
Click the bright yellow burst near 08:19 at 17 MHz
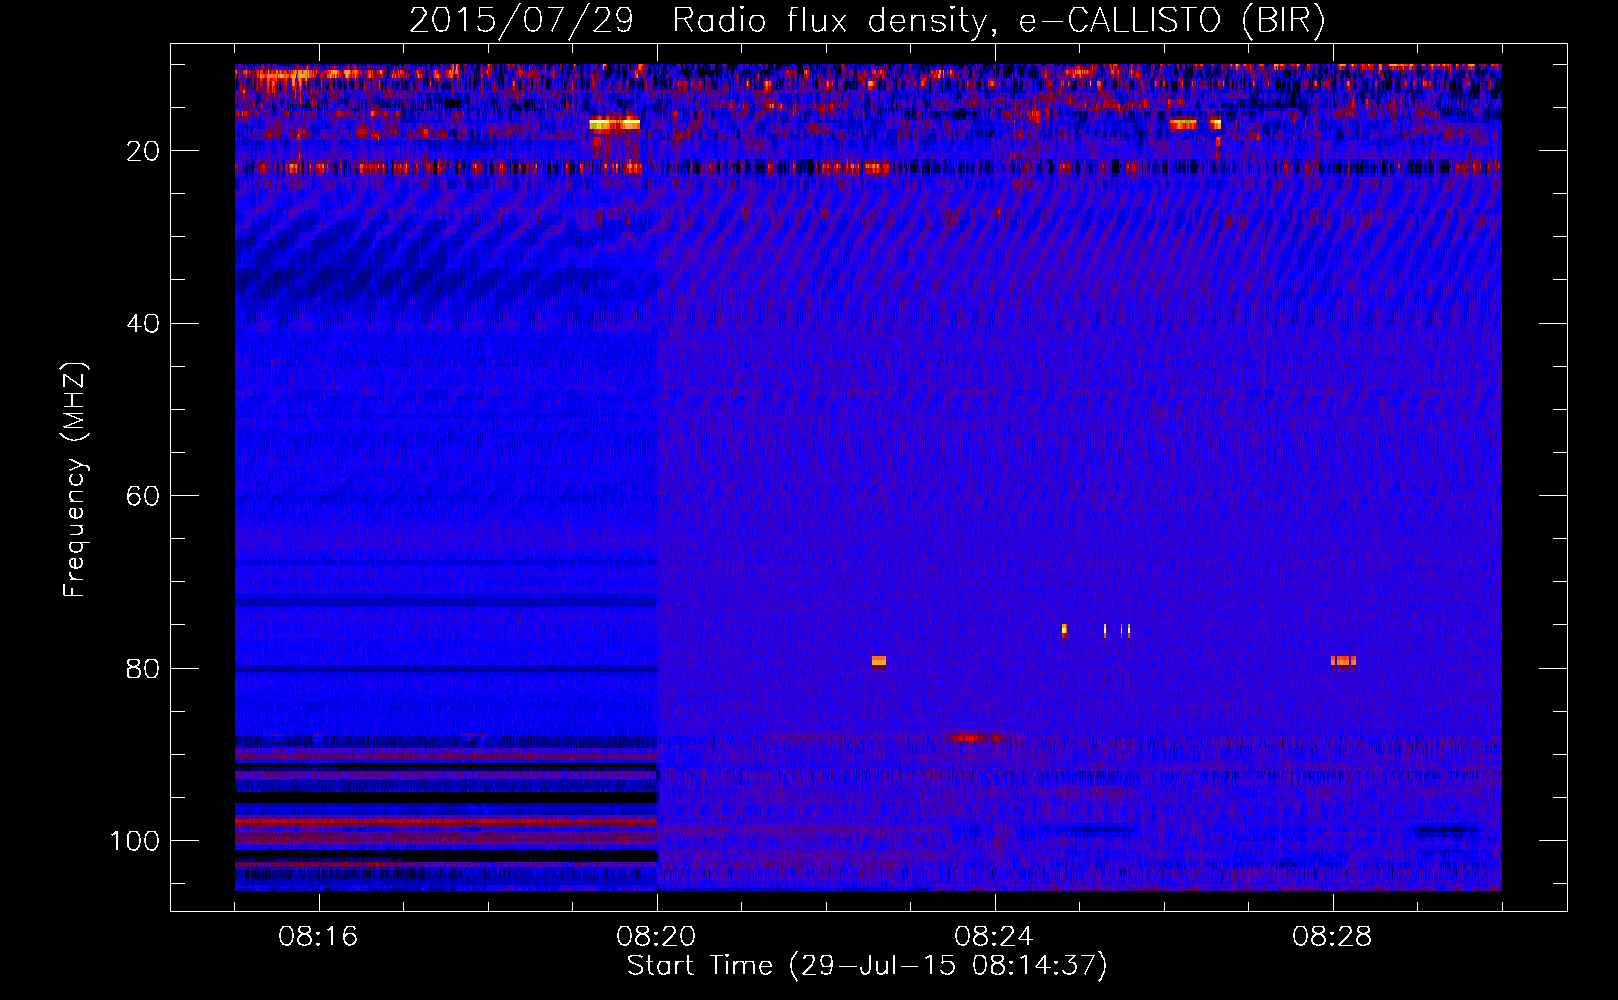click(x=614, y=124)
